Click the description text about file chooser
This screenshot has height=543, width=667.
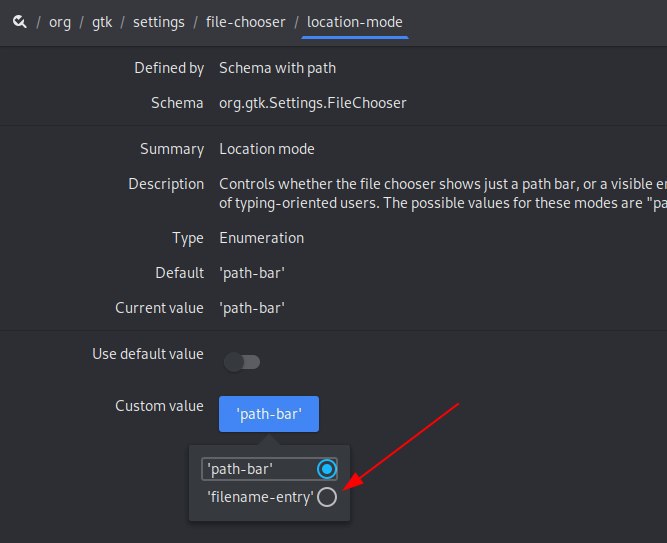[443, 193]
